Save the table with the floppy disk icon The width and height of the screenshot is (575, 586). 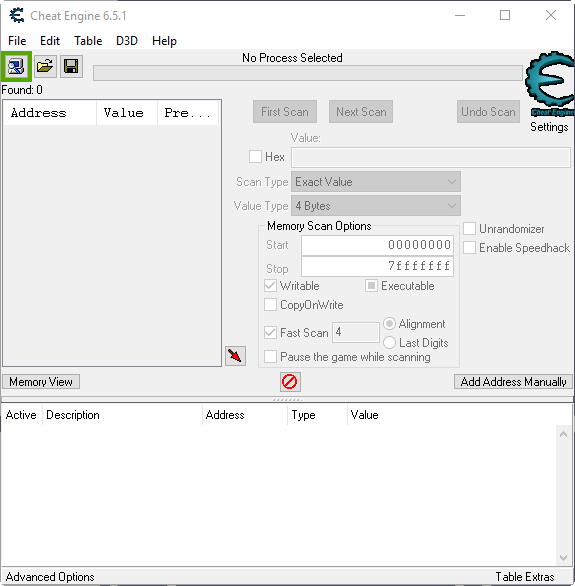(71, 67)
